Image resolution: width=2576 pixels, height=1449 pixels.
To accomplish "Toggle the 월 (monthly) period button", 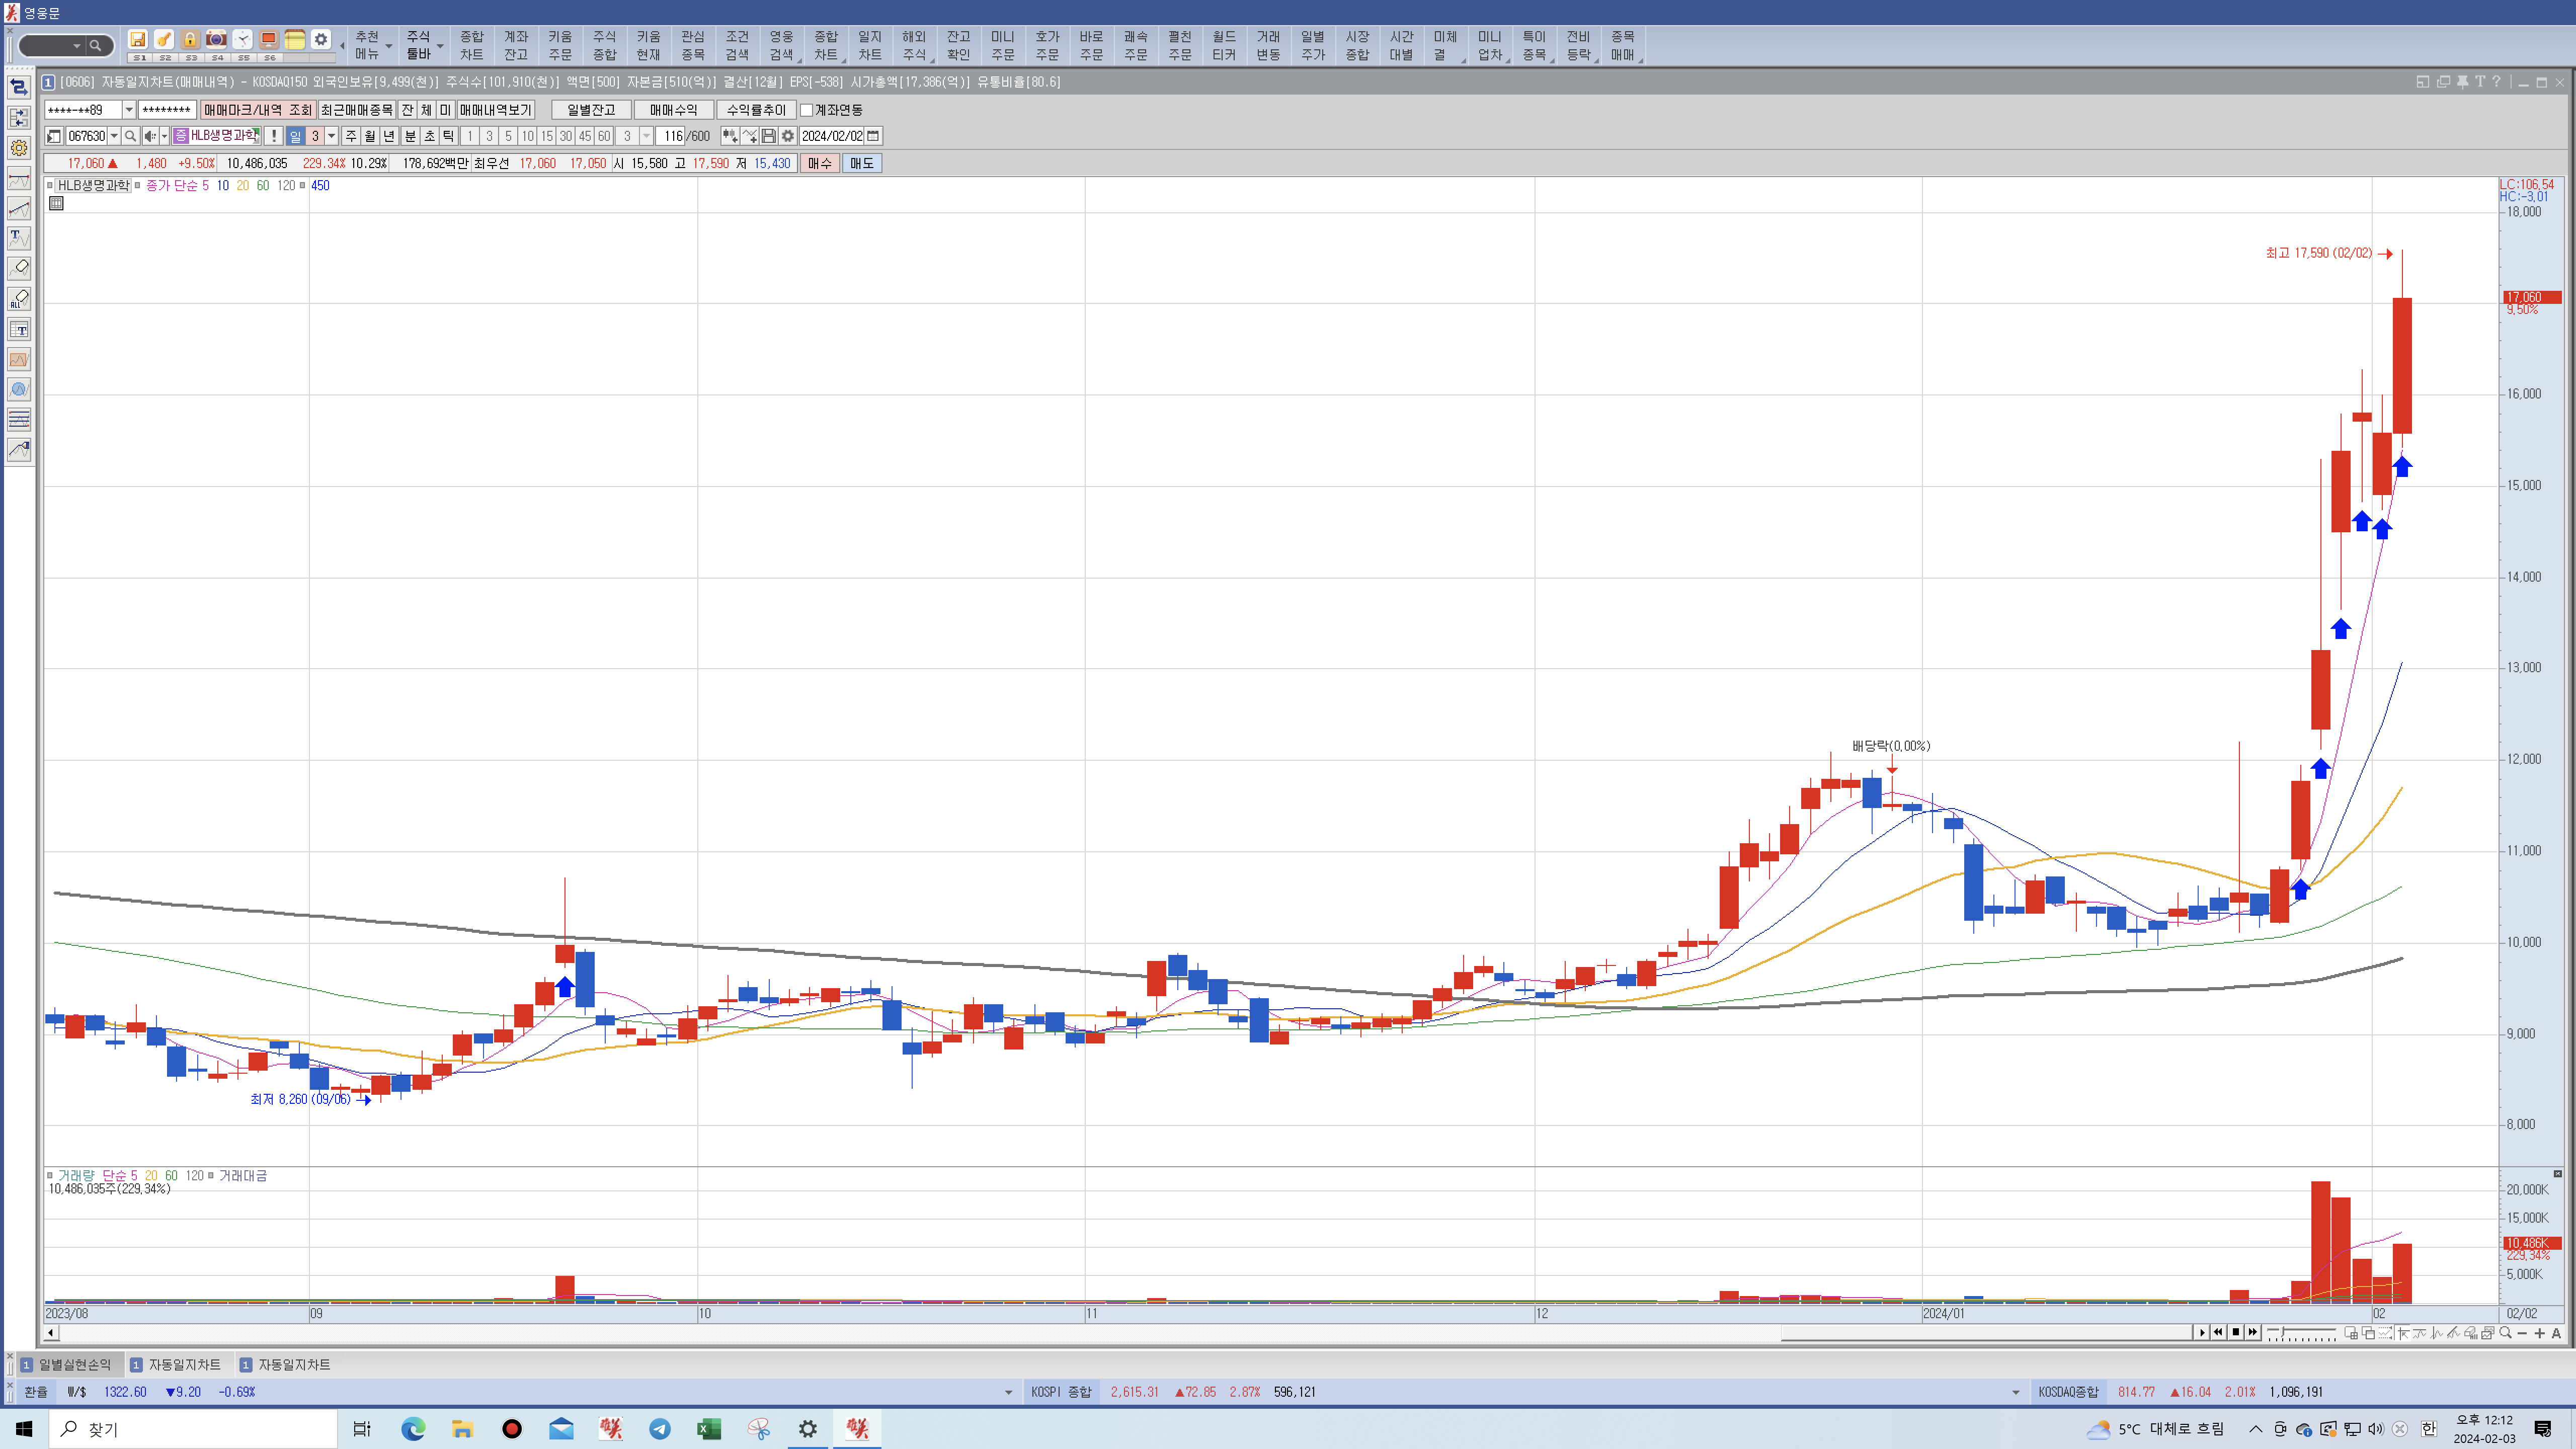I will click(370, 136).
